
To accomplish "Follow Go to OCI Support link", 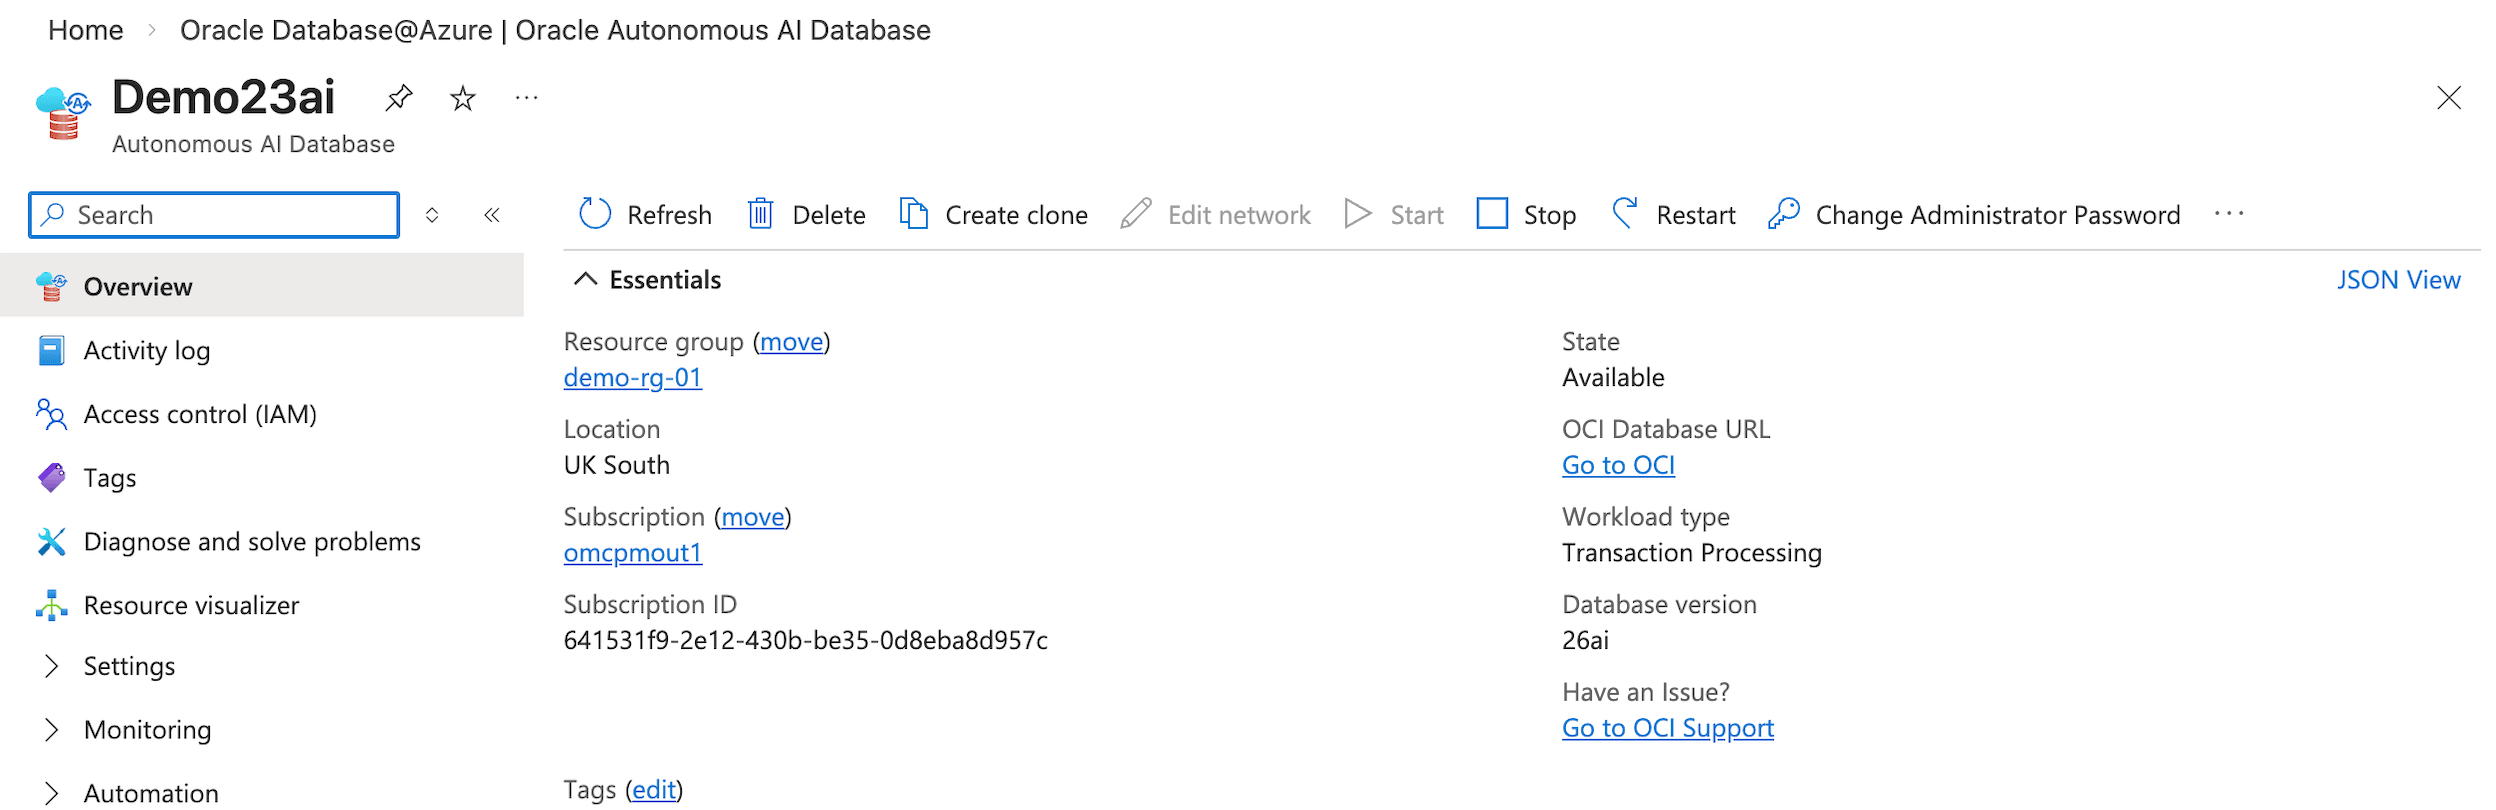I will [x=1667, y=728].
